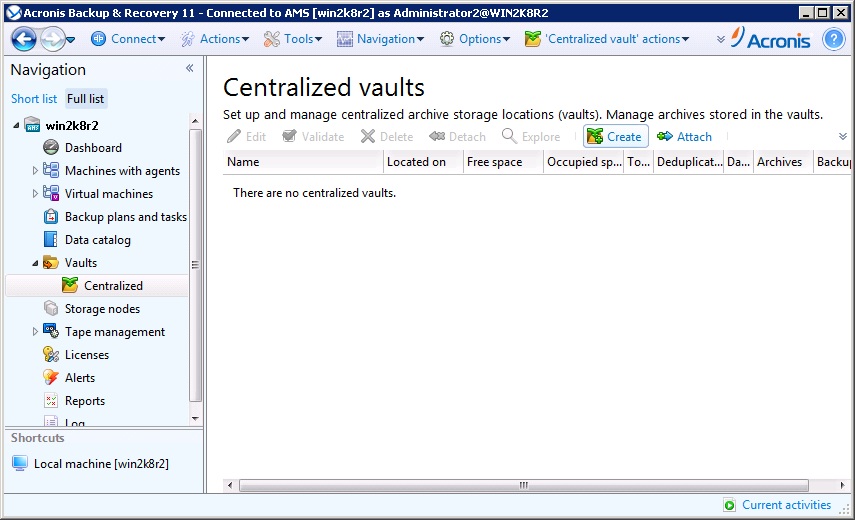Click the Back navigation arrow icon
The image size is (855, 520).
(x=23, y=39)
